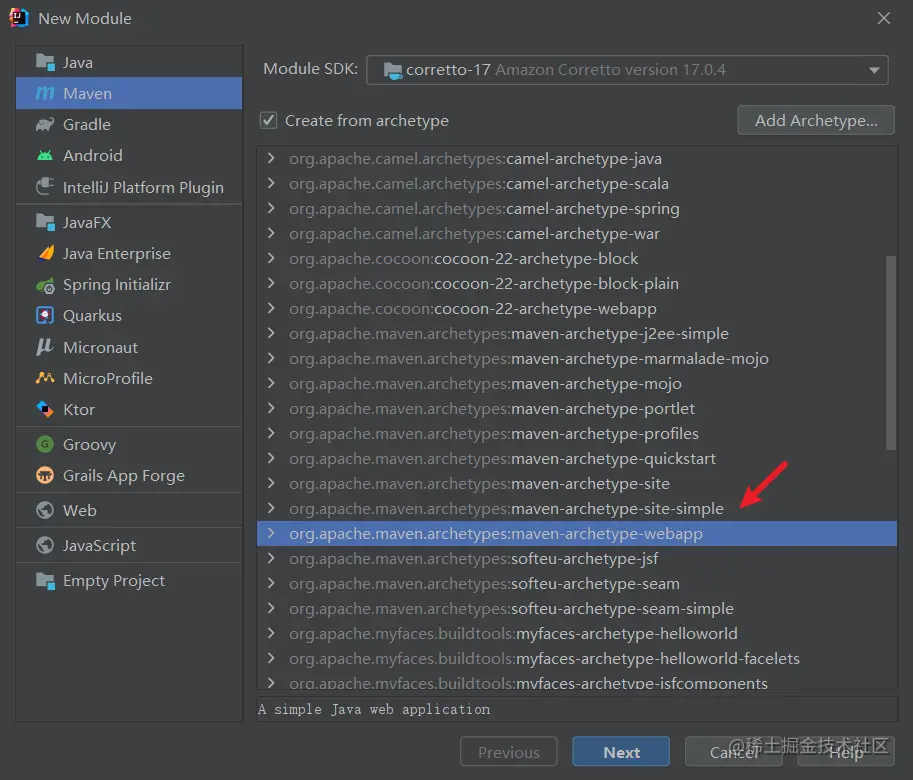Click the Quarkus icon in sidebar
Viewport: 913px width, 780px height.
click(44, 316)
